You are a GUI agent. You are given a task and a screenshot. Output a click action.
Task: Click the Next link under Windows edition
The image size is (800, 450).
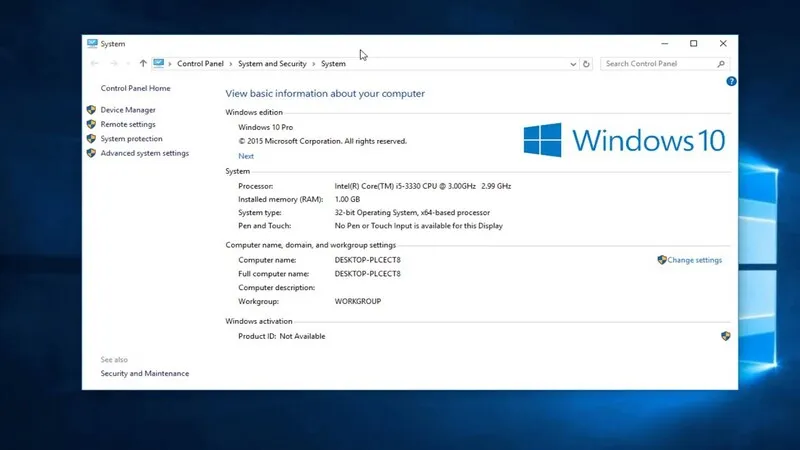(246, 156)
